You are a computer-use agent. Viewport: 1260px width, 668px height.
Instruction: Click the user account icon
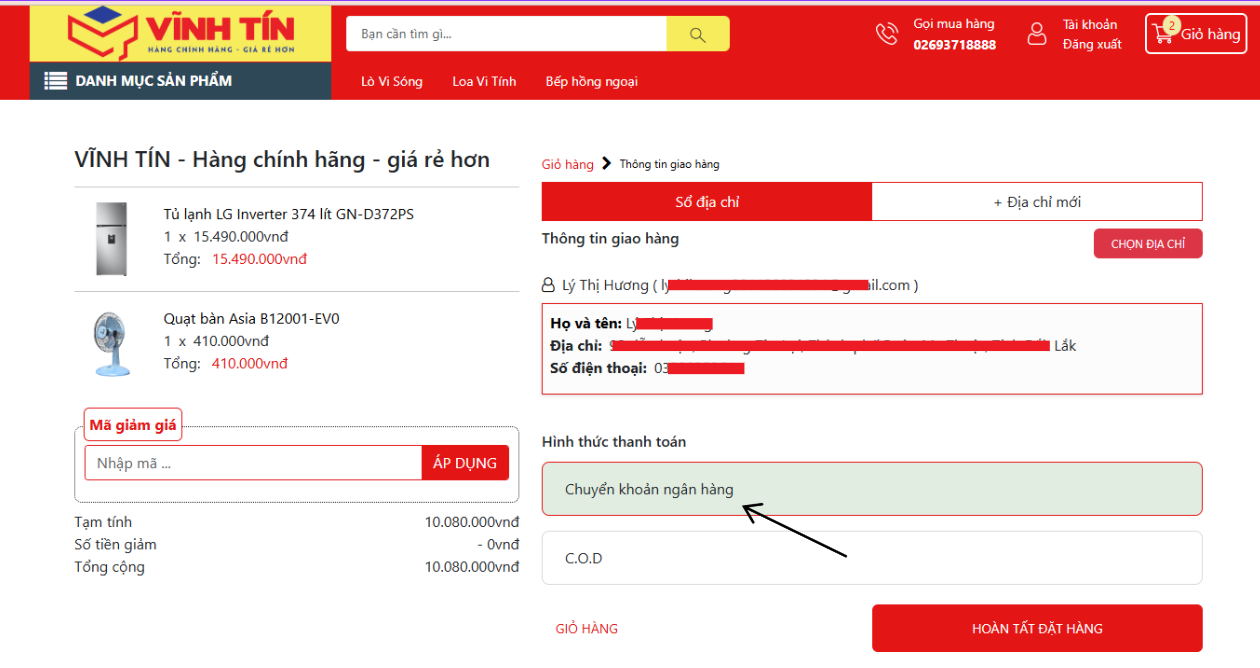1037,34
